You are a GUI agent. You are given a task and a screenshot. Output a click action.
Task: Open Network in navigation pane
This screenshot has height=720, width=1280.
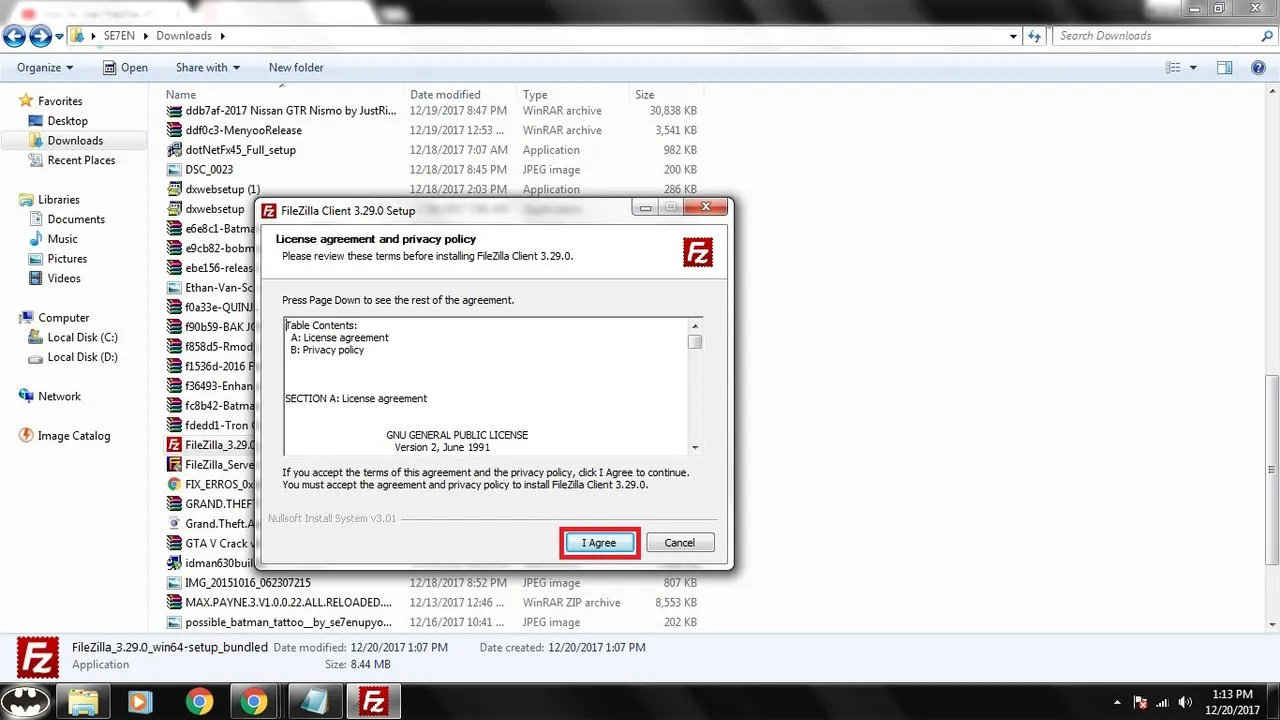(59, 397)
